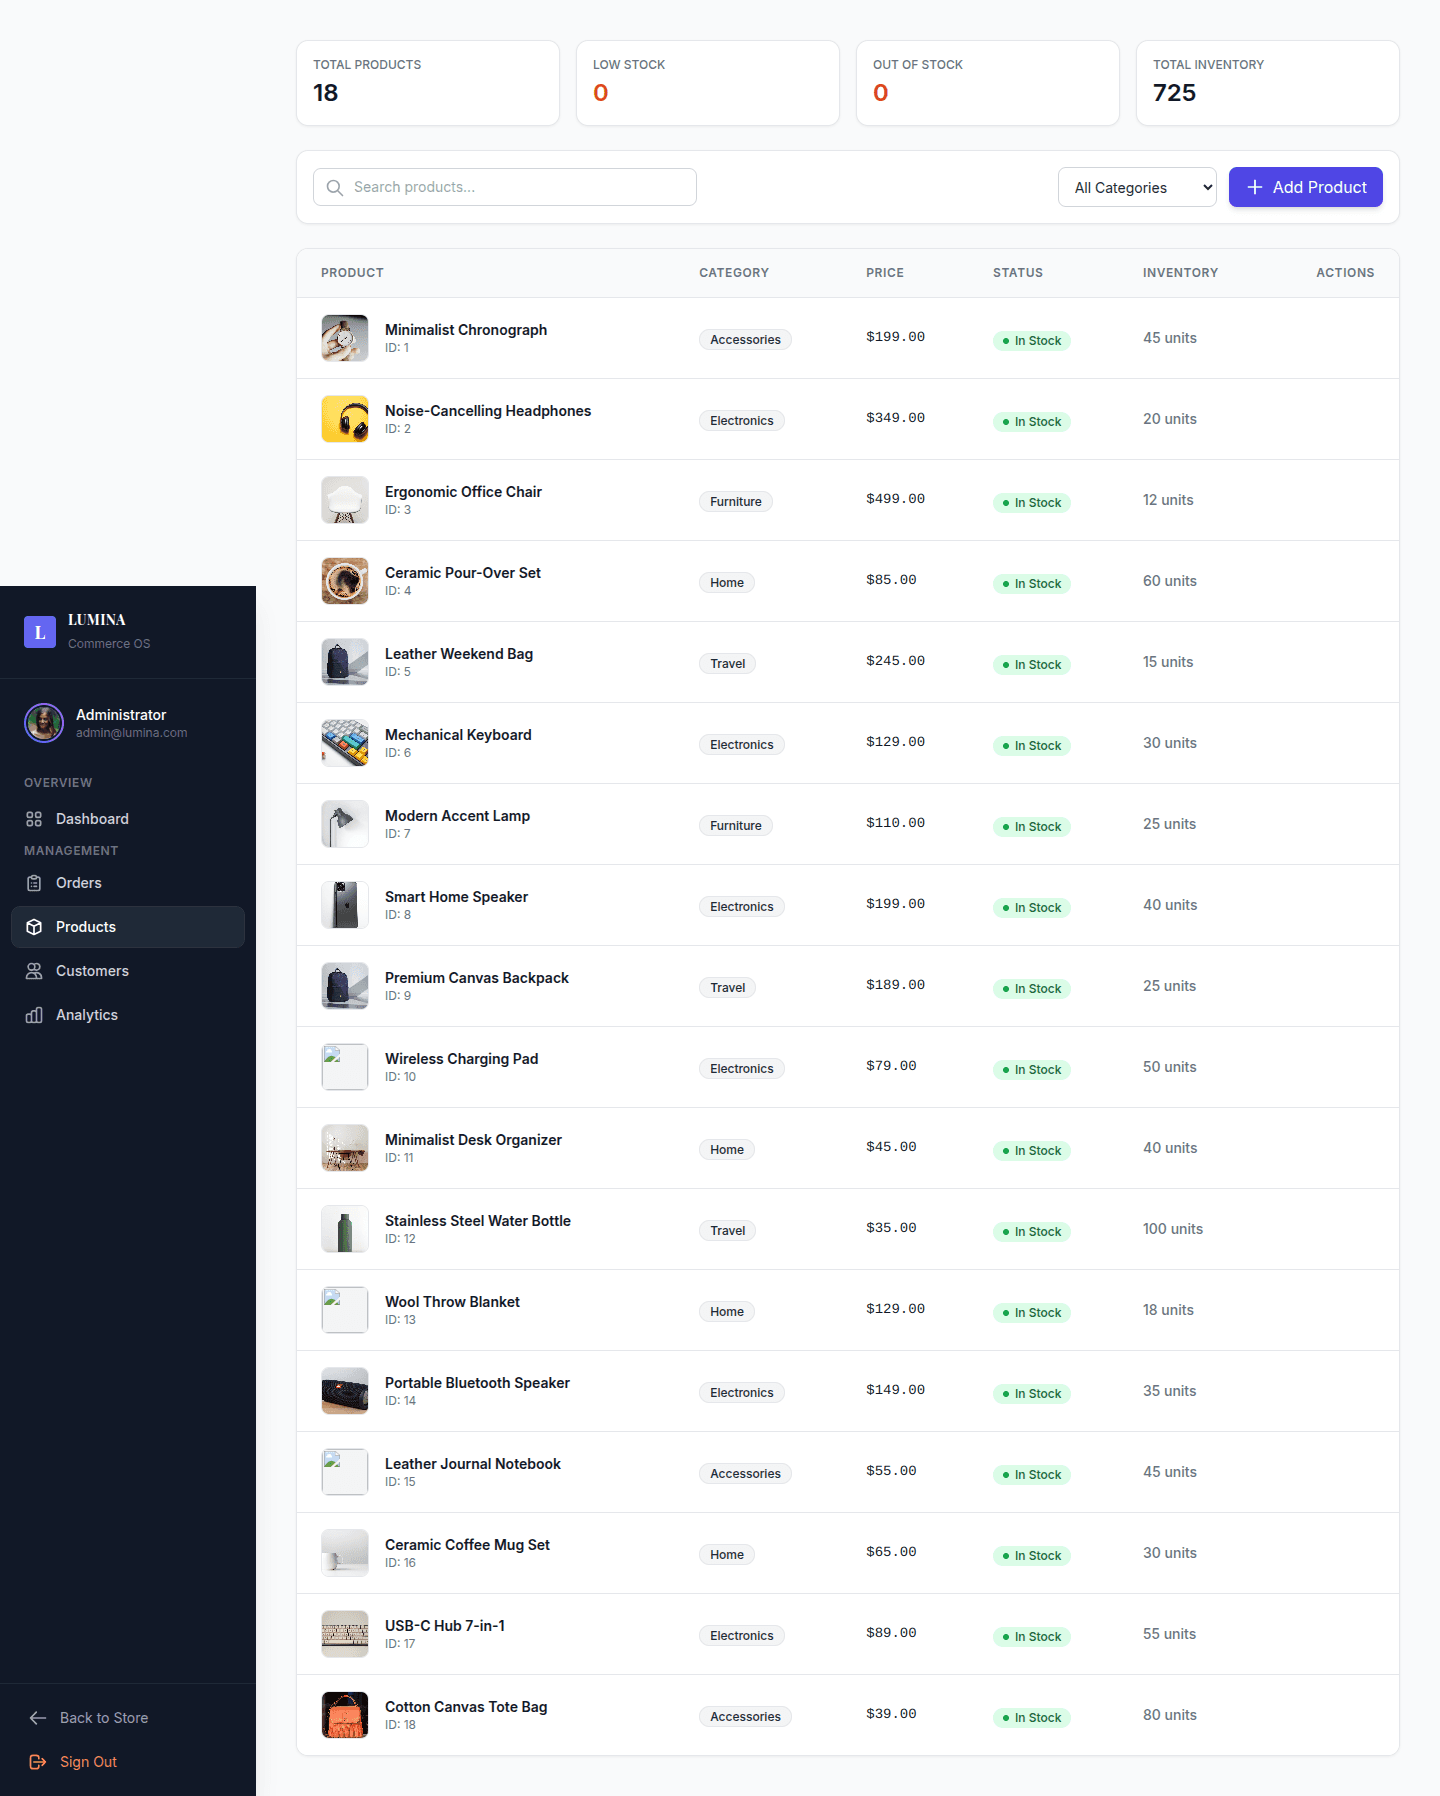Click the PRICE column header
This screenshot has width=1440, height=1796.
click(x=885, y=273)
